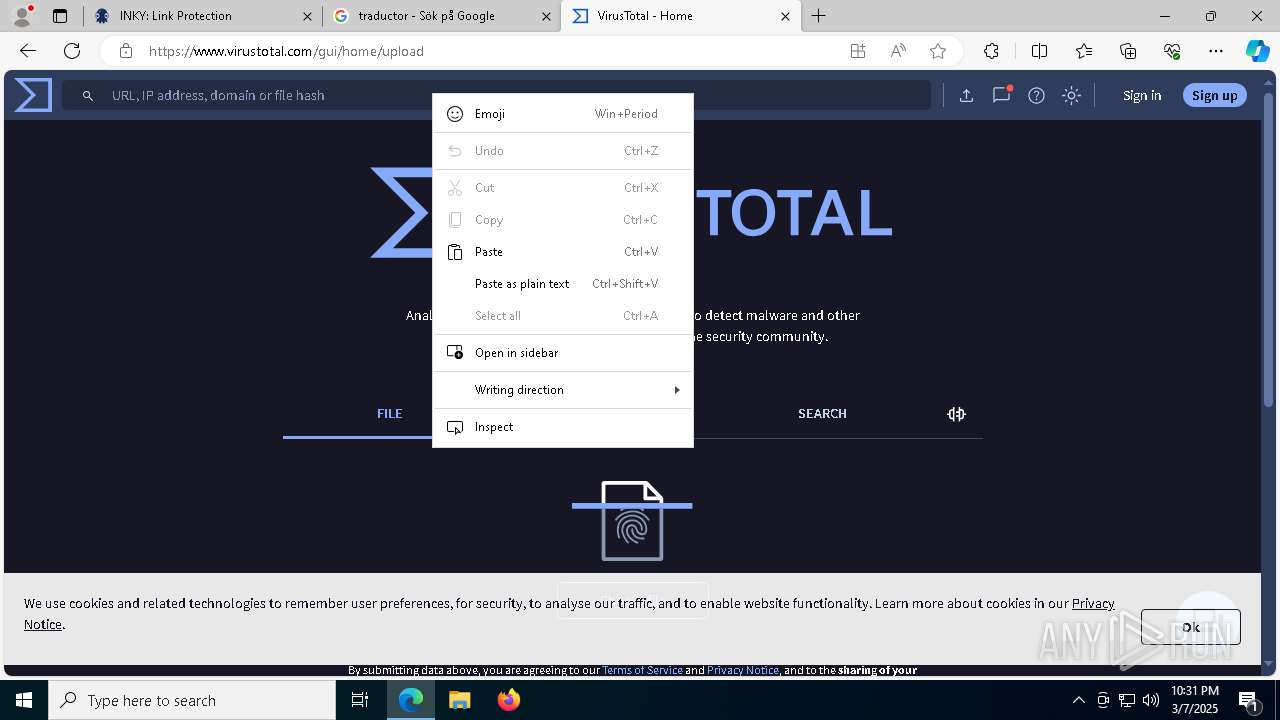Image resolution: width=1280 pixels, height=720 pixels.
Task: Show hidden tray icons chevron
Action: [x=1078, y=700]
